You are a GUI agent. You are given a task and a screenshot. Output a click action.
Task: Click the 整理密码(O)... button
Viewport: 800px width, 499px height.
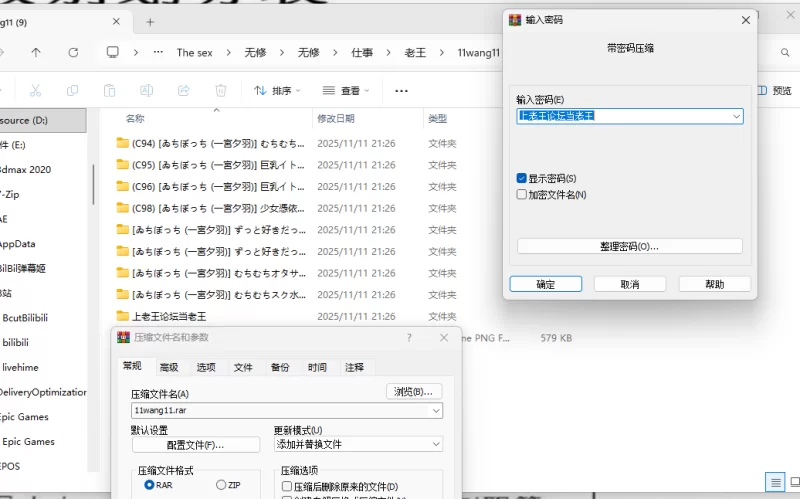point(629,246)
